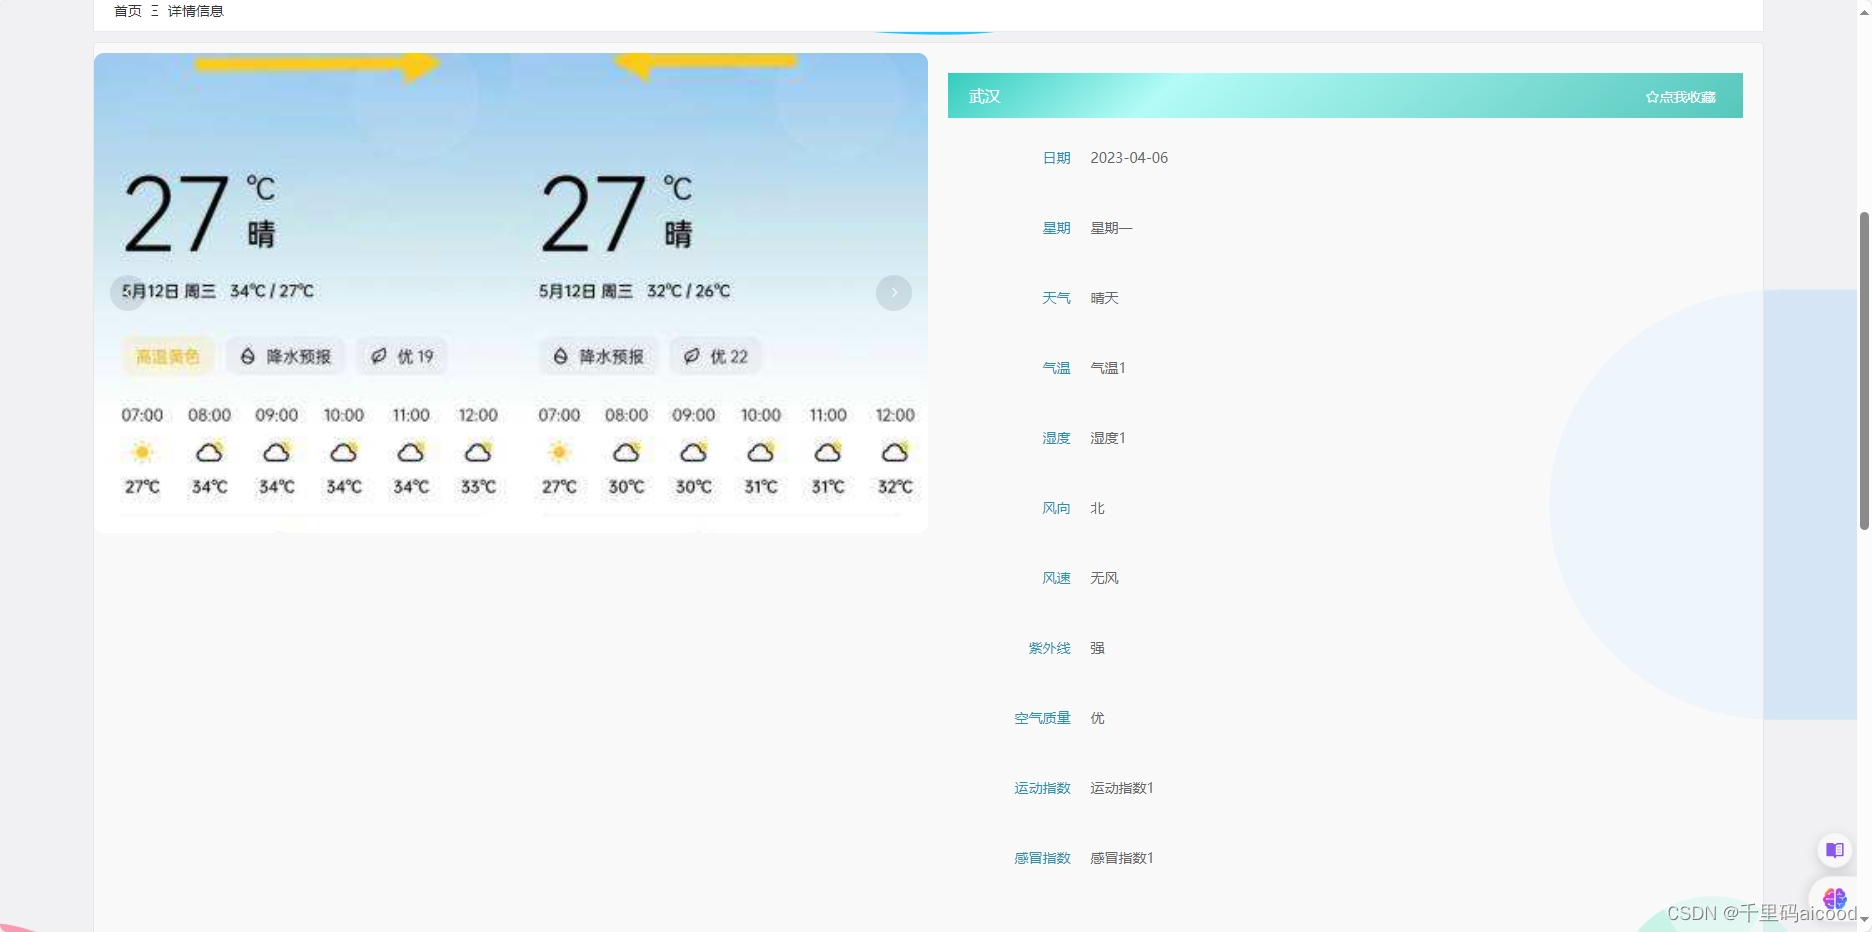This screenshot has width=1872, height=932.
Task: Click the 运动指数 field label
Action: [x=1042, y=788]
